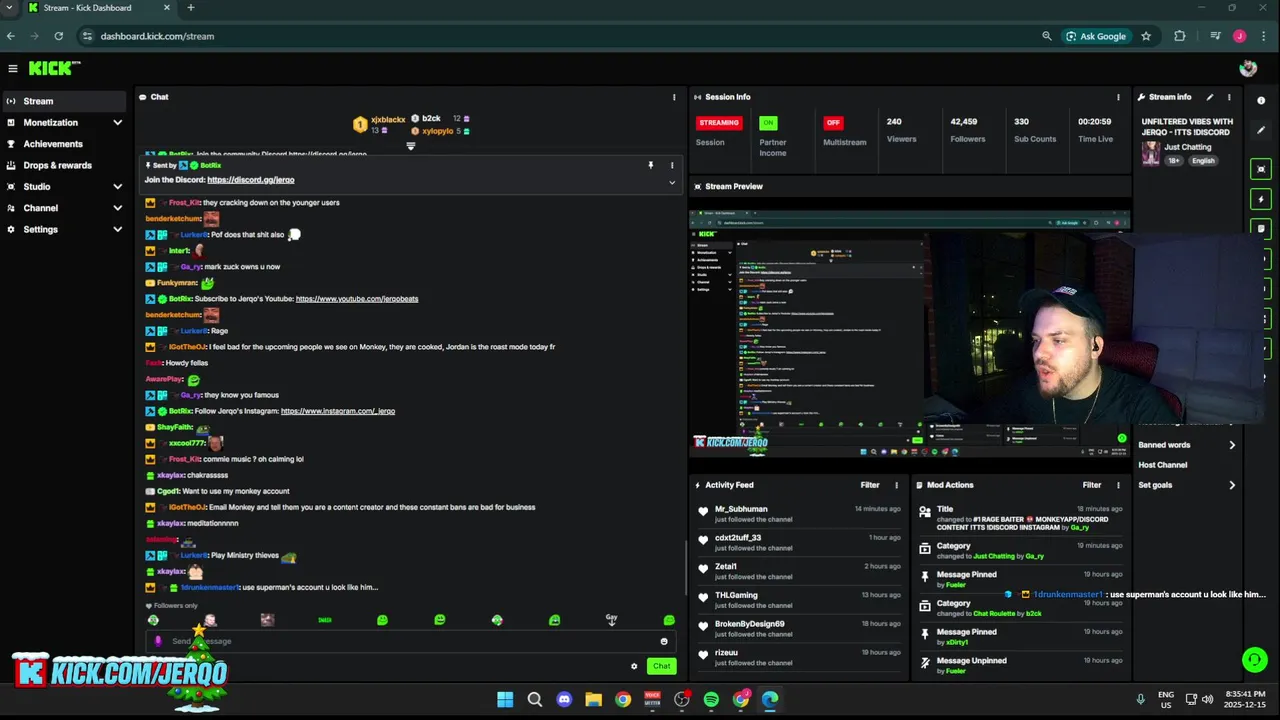
Task: Open a new browser tab
Action: pos(190,8)
